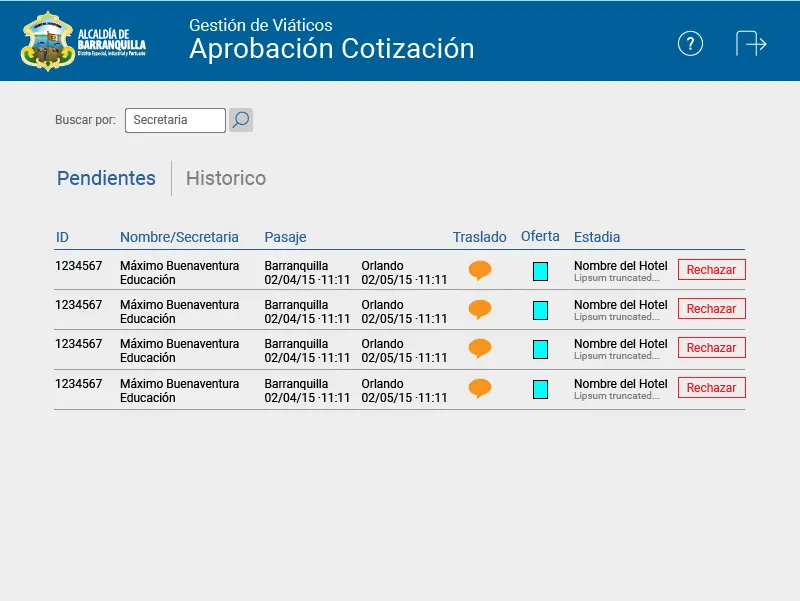Click the cyan Oferta icon in fourth row

(x=540, y=389)
